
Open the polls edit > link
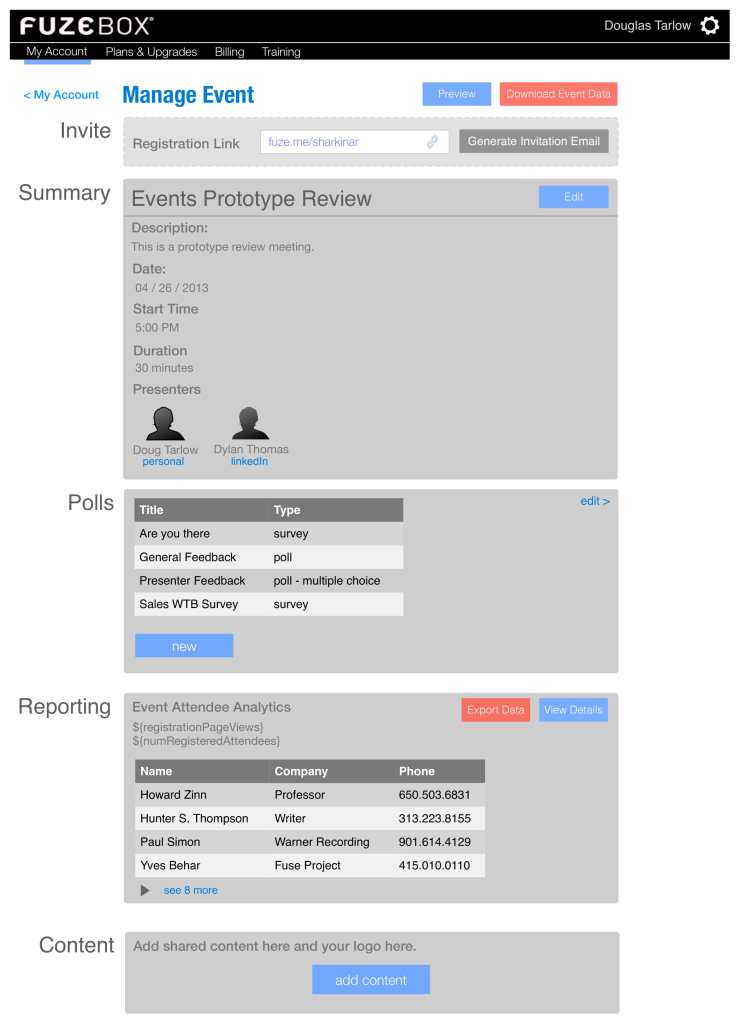594,501
